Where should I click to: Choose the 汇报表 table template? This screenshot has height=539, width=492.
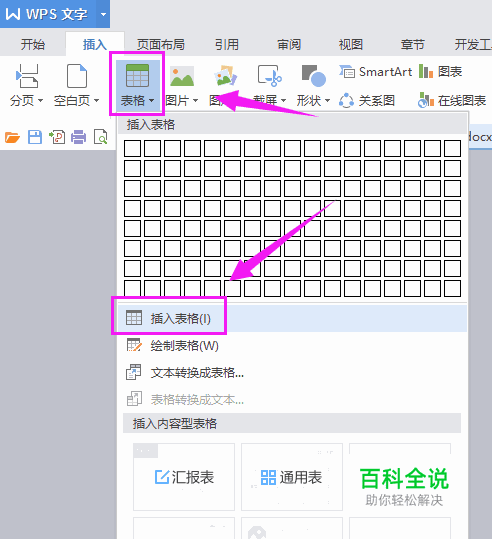tap(184, 477)
